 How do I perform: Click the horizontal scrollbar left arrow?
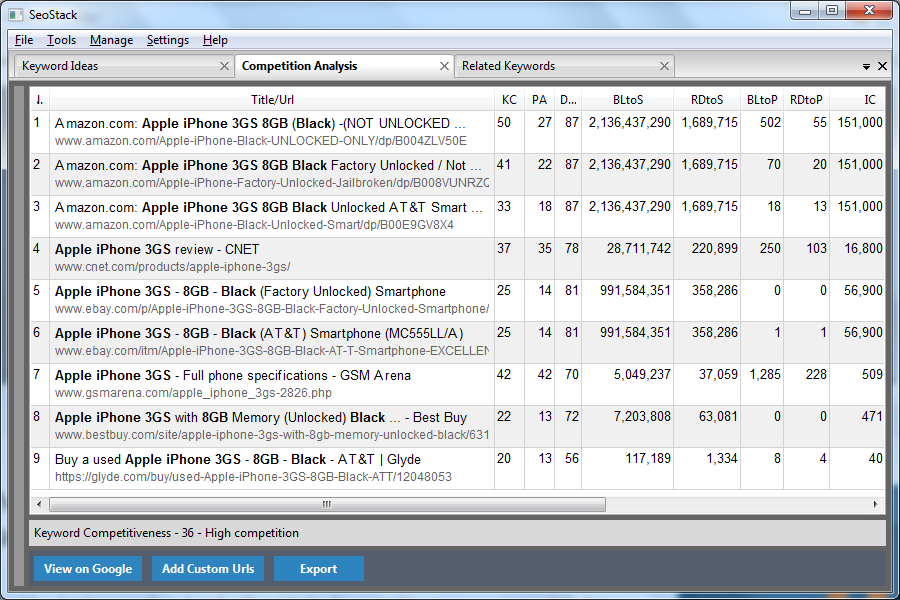39,505
